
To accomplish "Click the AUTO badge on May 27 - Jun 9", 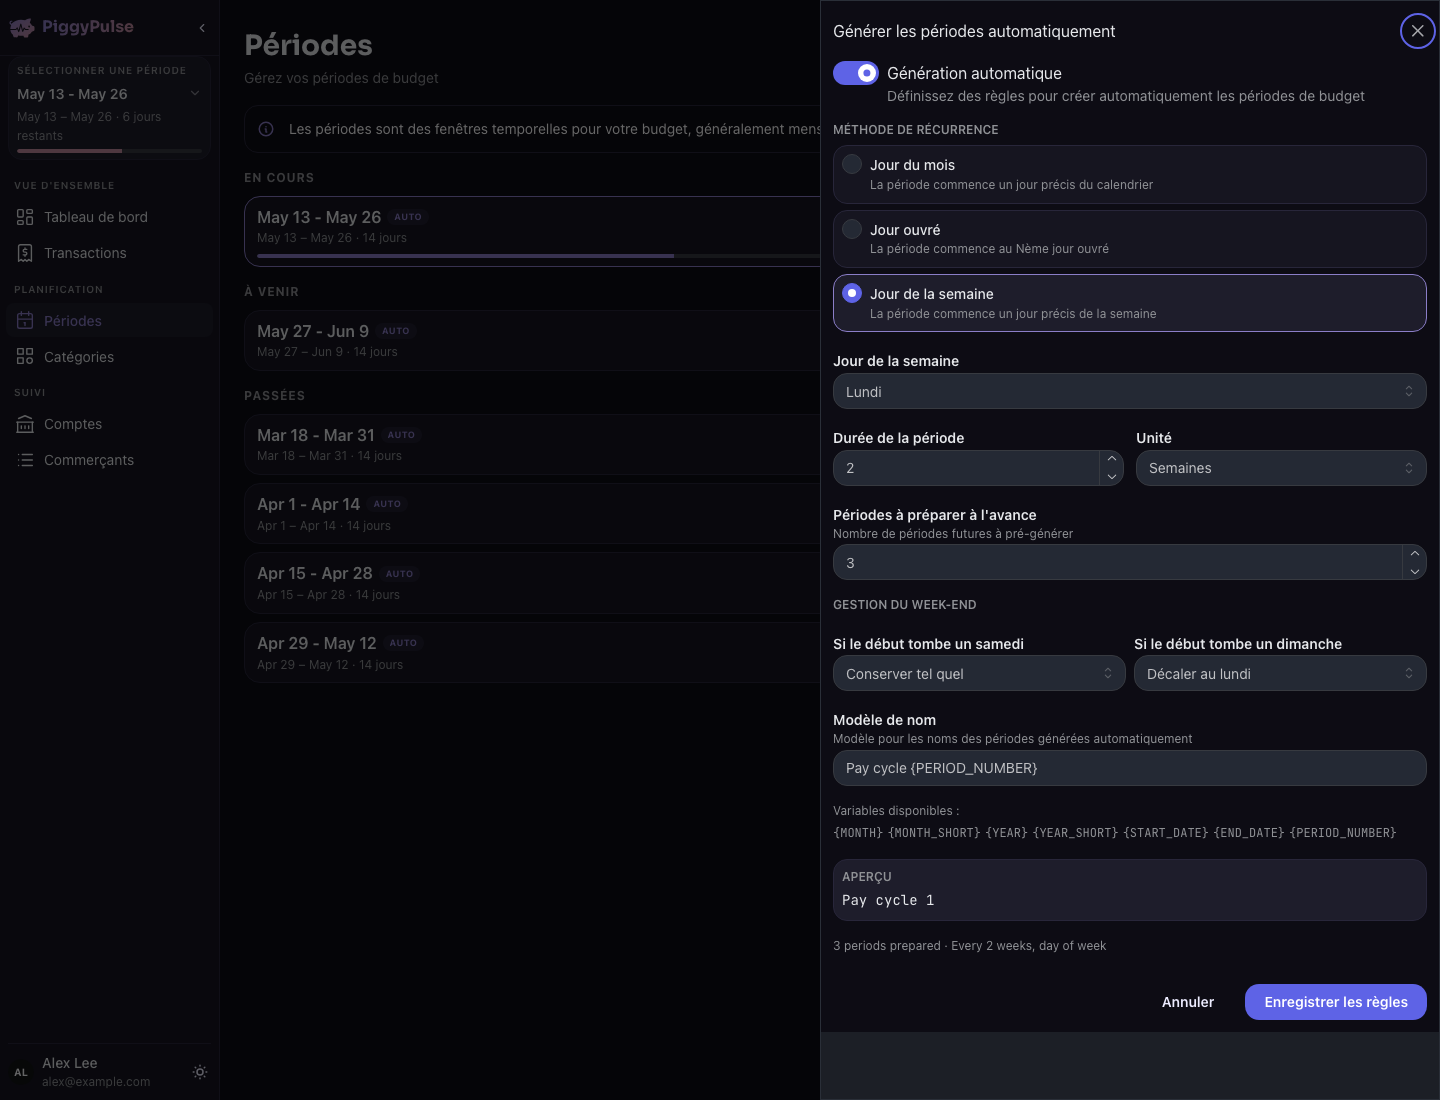I will tap(396, 331).
